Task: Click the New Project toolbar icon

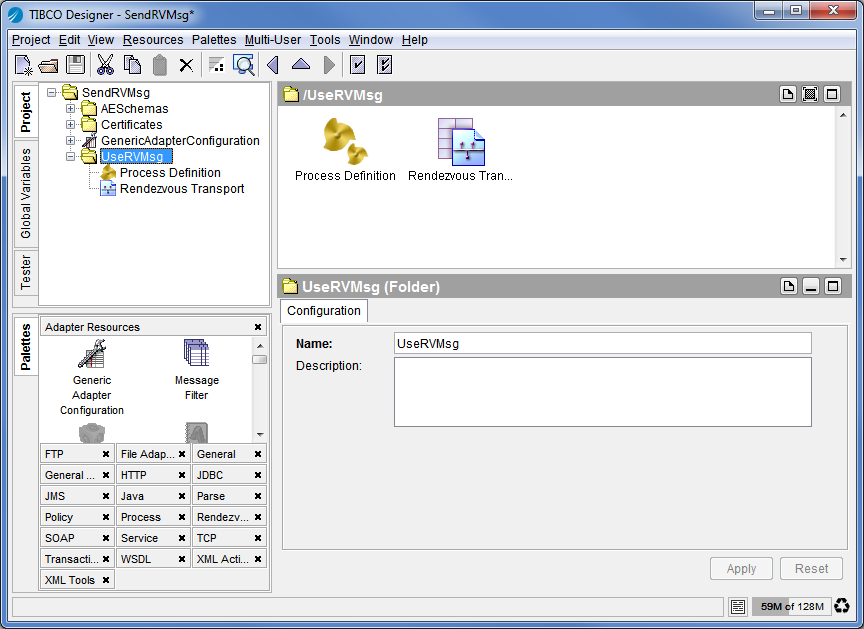Action: click(x=23, y=65)
